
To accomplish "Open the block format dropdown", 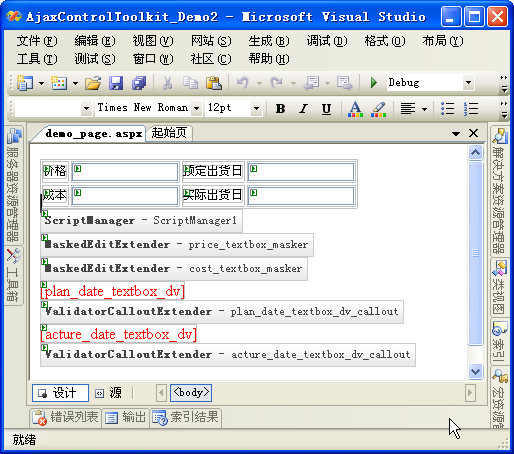I will [86, 108].
